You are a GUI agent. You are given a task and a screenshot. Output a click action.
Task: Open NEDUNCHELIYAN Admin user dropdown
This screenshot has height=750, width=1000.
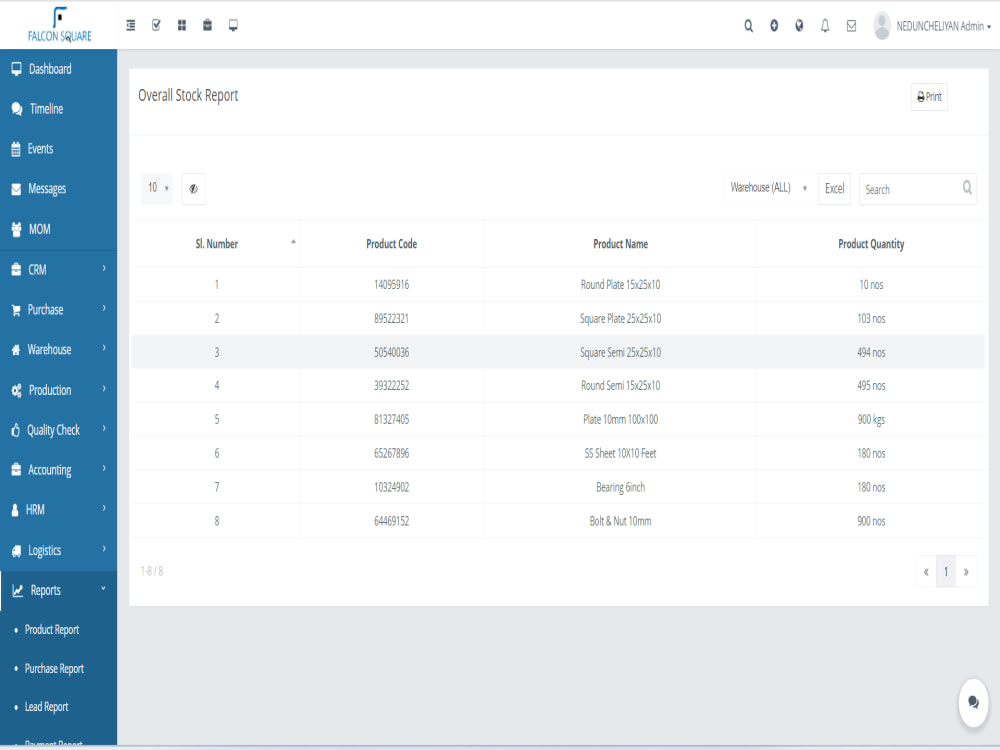[x=943, y=26]
